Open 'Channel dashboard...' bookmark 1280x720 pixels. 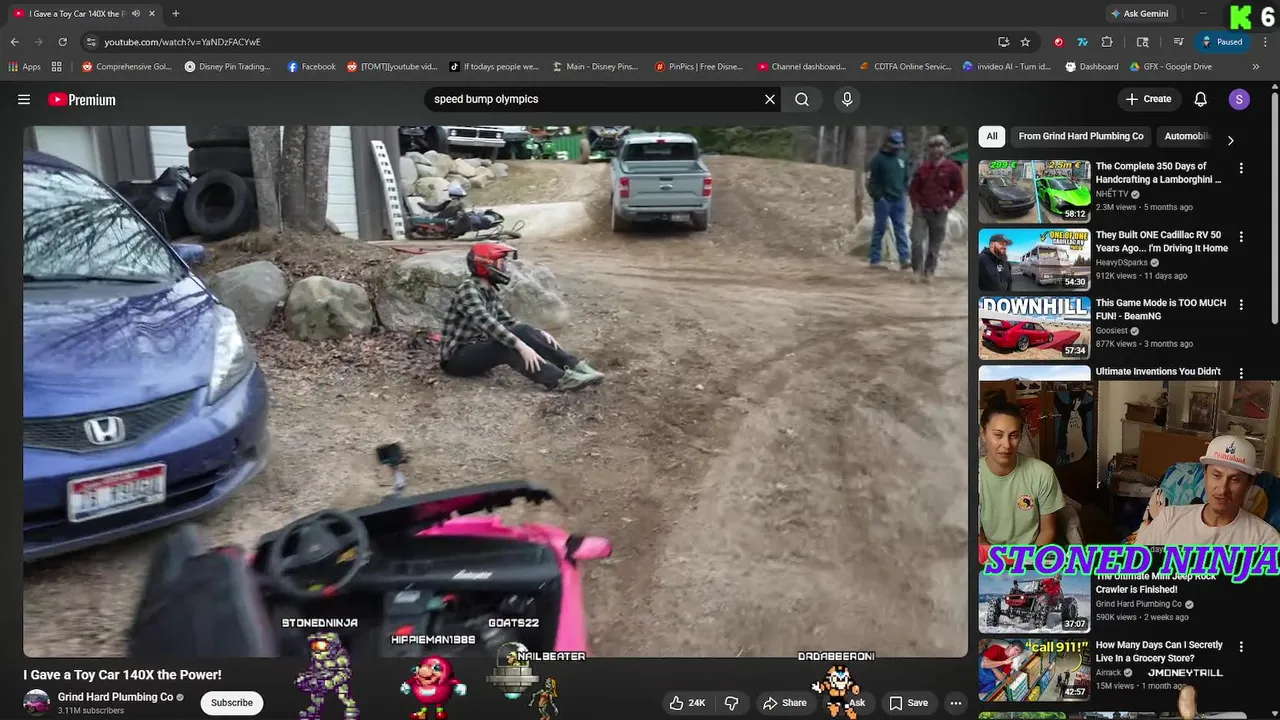[802, 67]
